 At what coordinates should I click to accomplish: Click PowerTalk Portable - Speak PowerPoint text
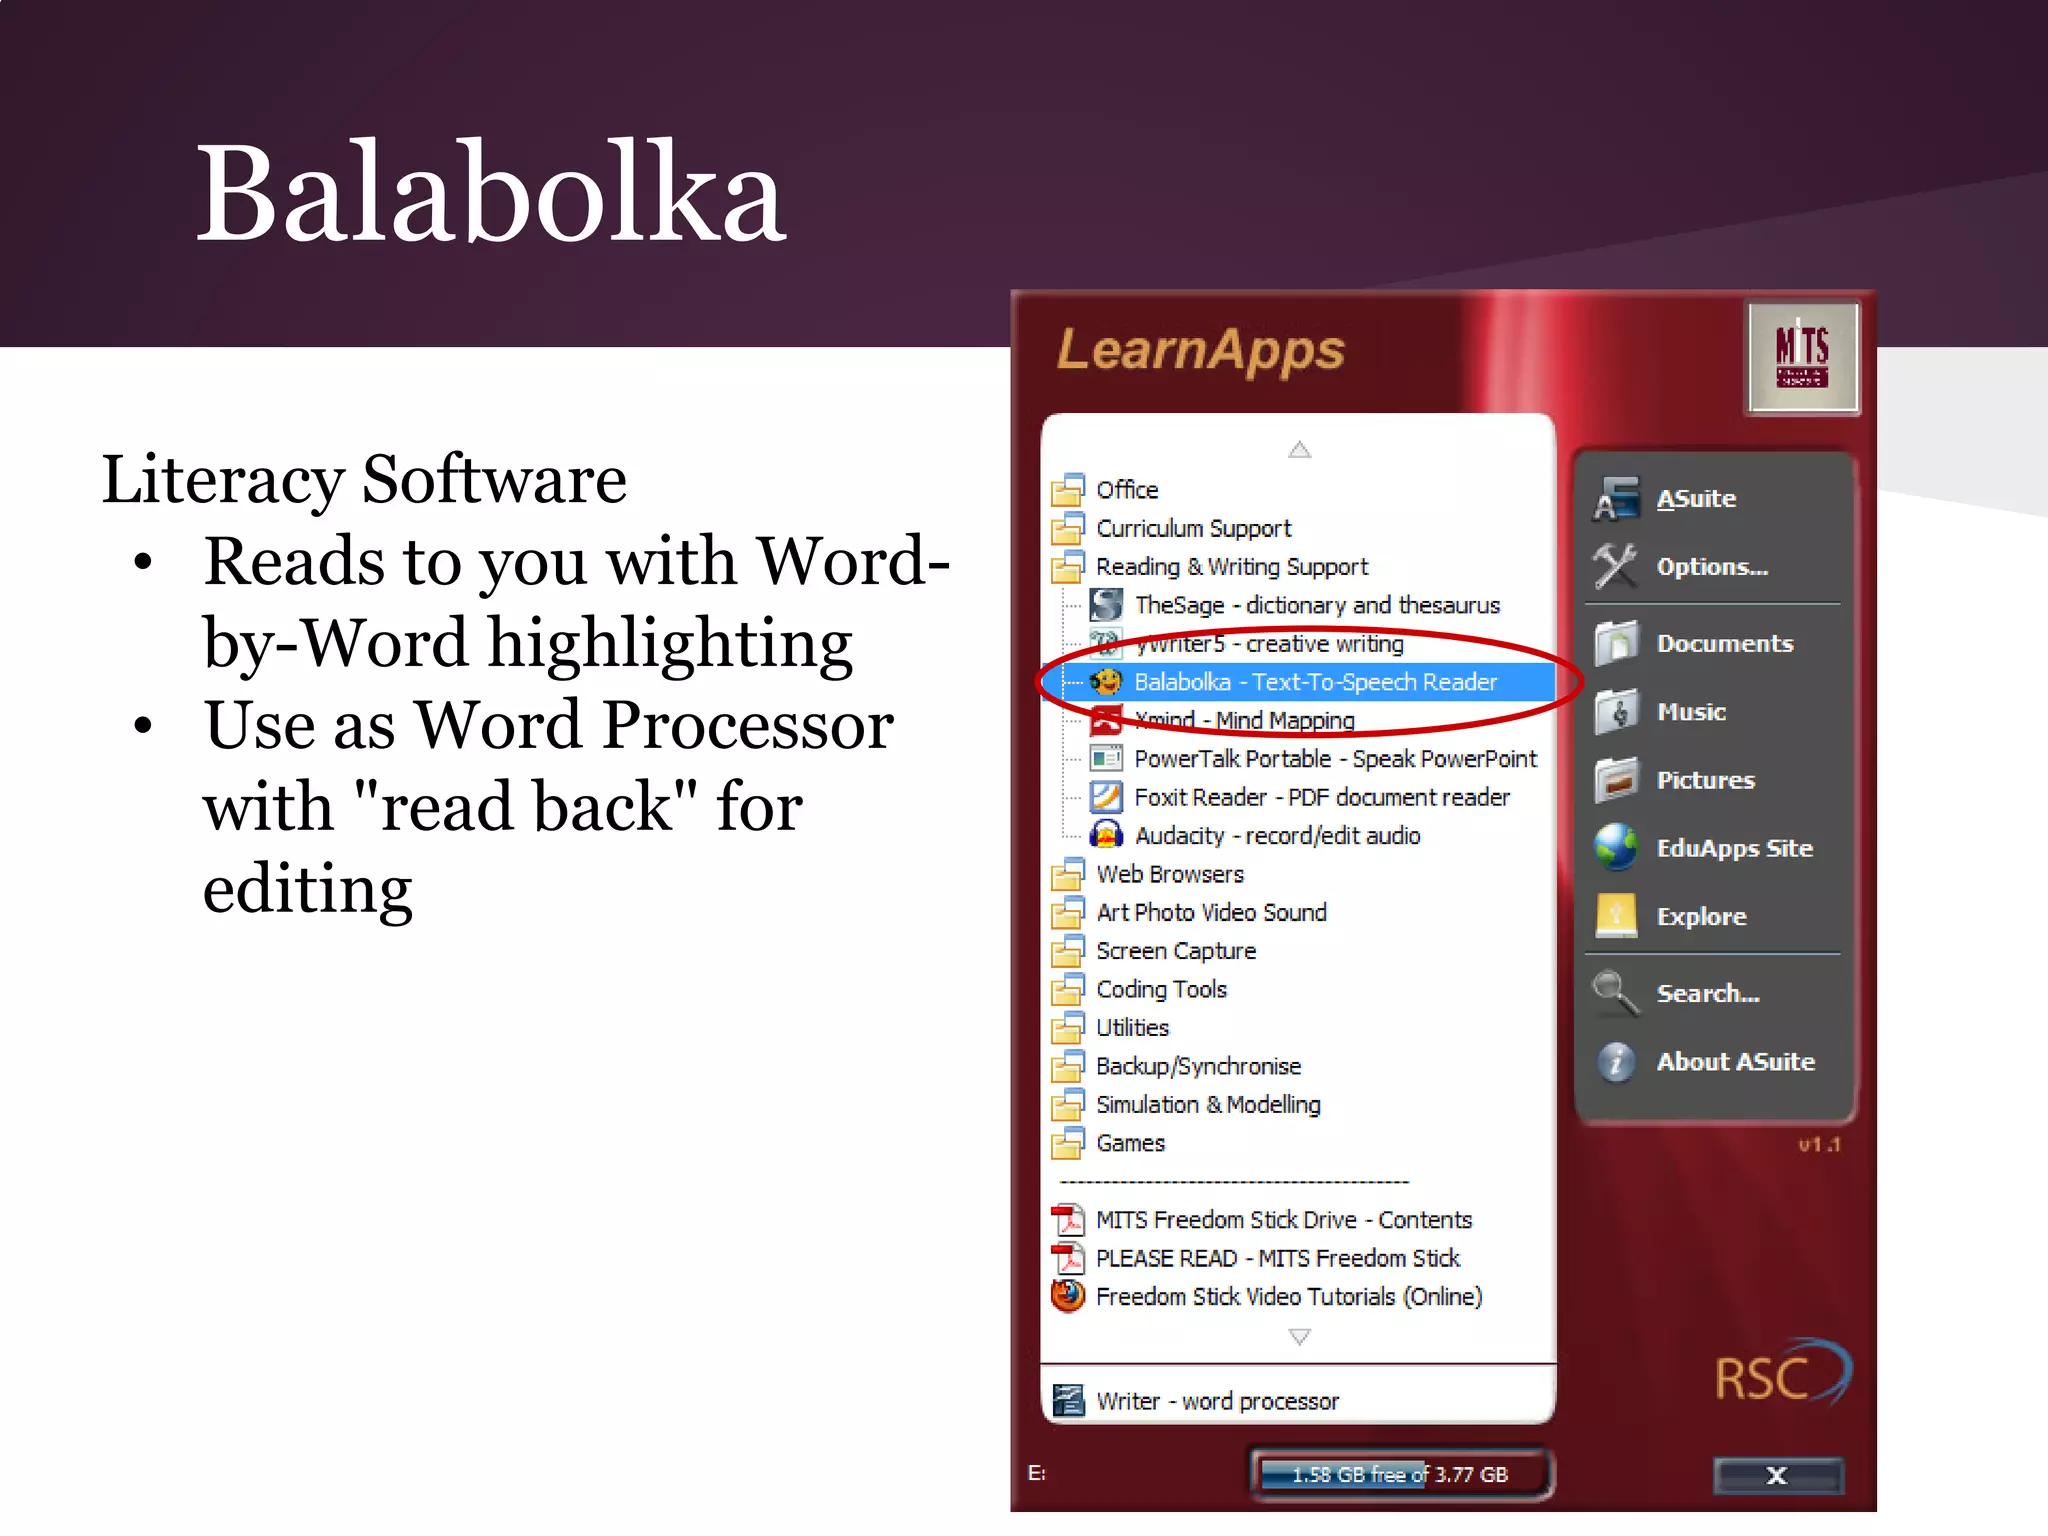point(1335,759)
